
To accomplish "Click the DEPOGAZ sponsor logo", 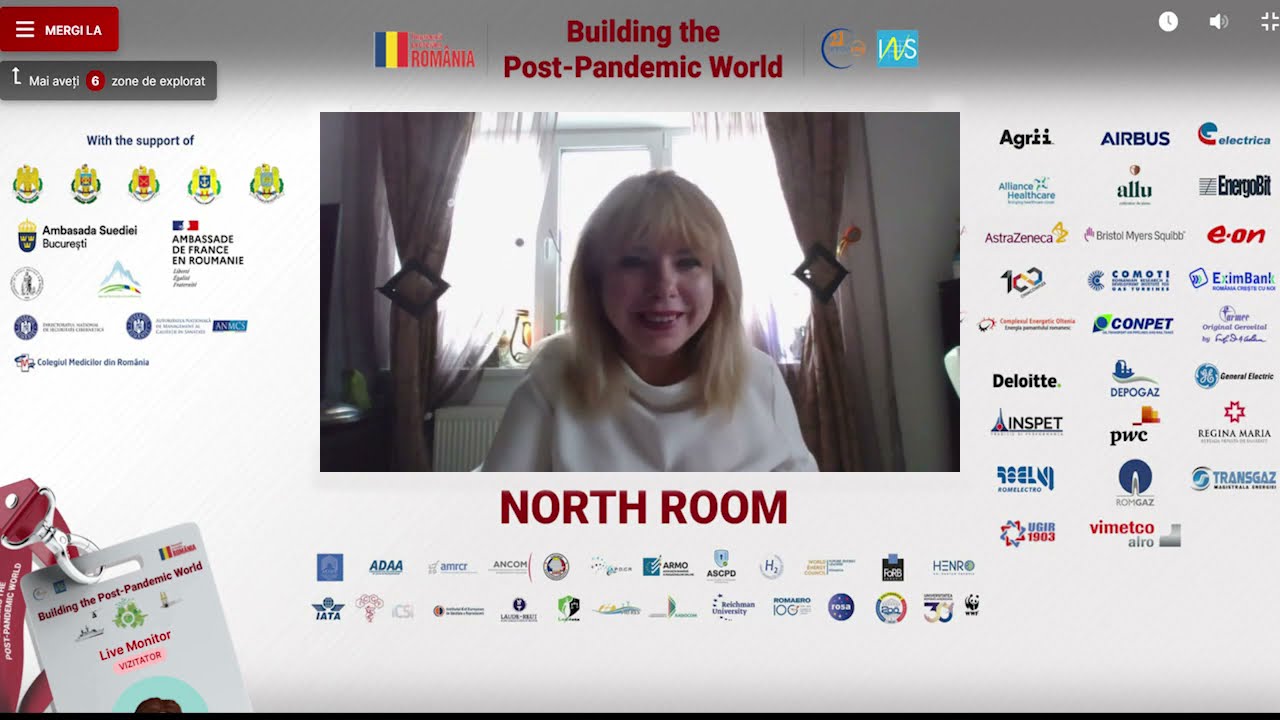I will tap(1135, 378).
